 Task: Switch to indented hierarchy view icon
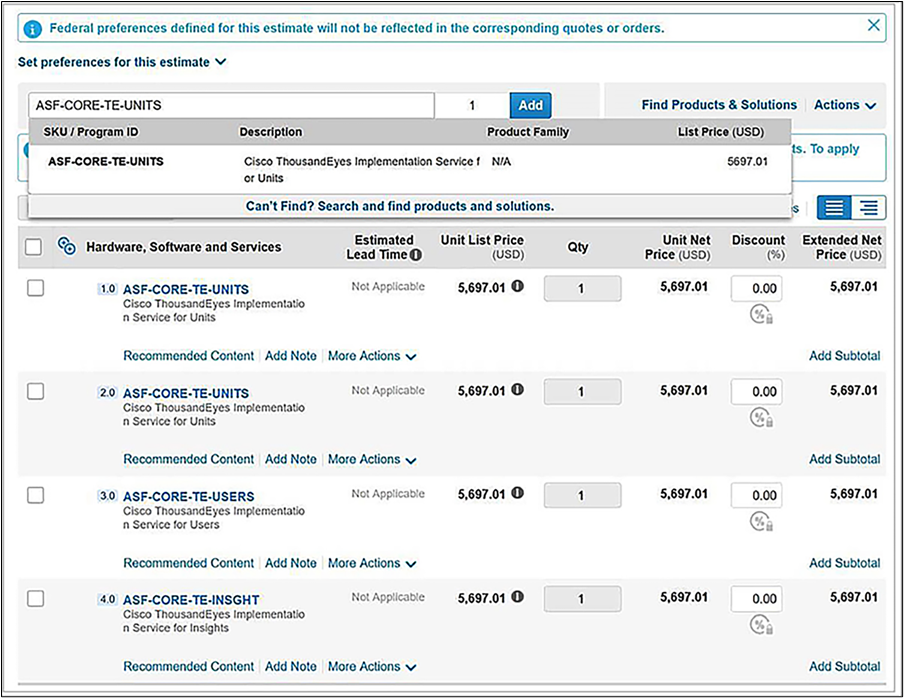[x=868, y=207]
